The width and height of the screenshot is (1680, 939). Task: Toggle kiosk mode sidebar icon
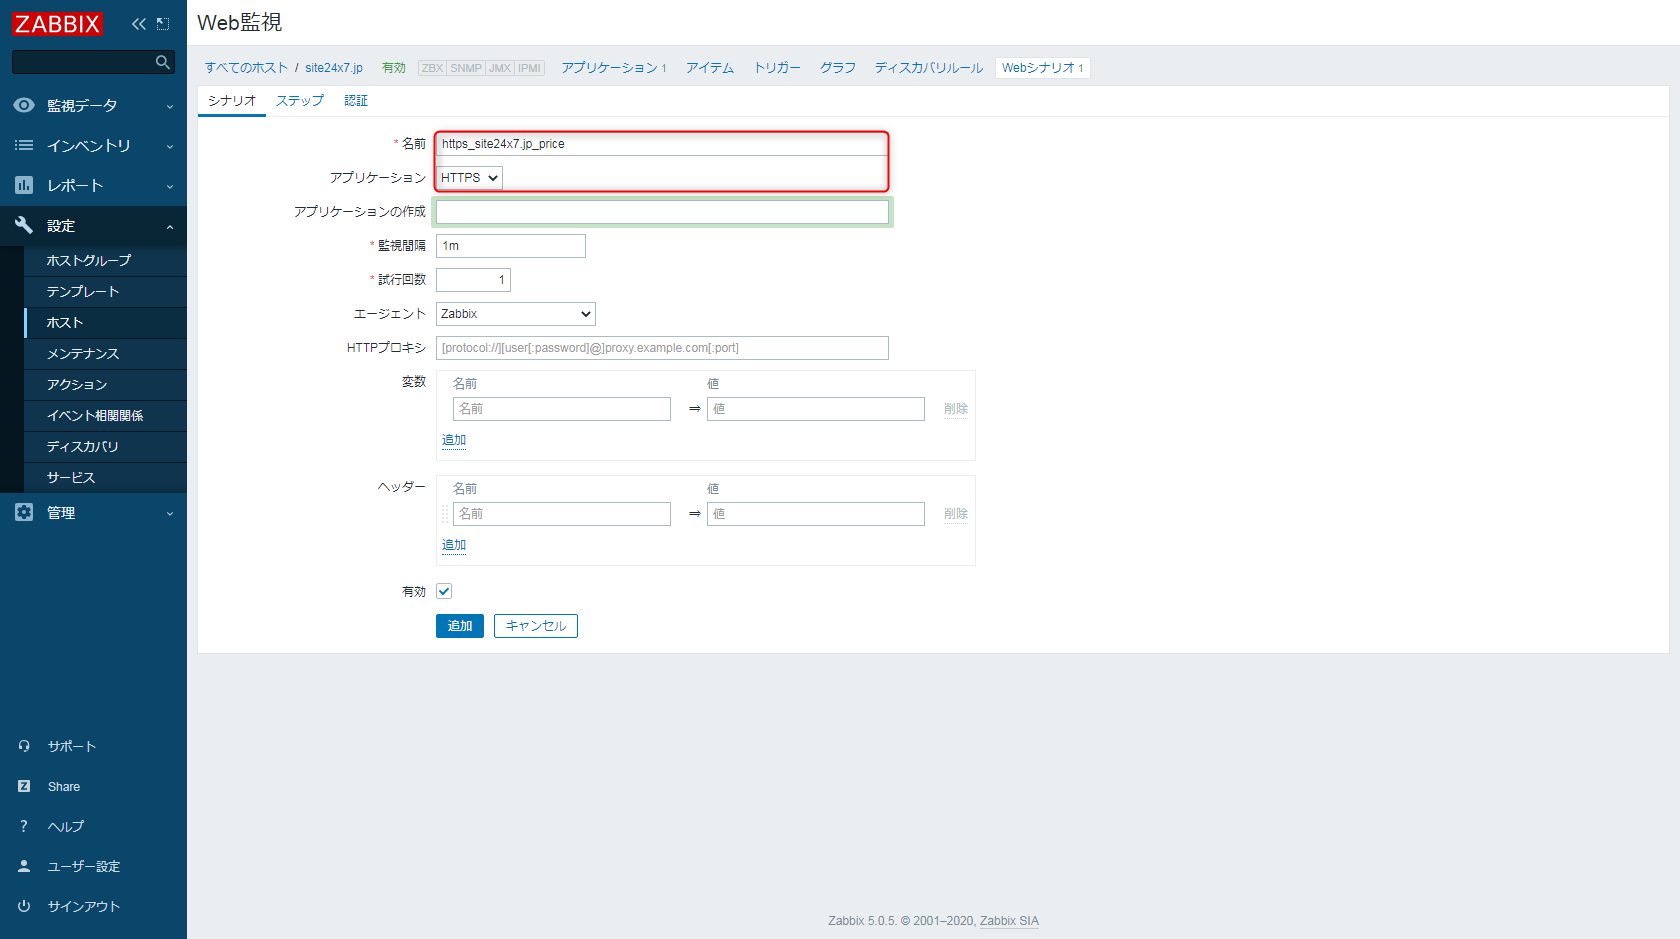(163, 23)
